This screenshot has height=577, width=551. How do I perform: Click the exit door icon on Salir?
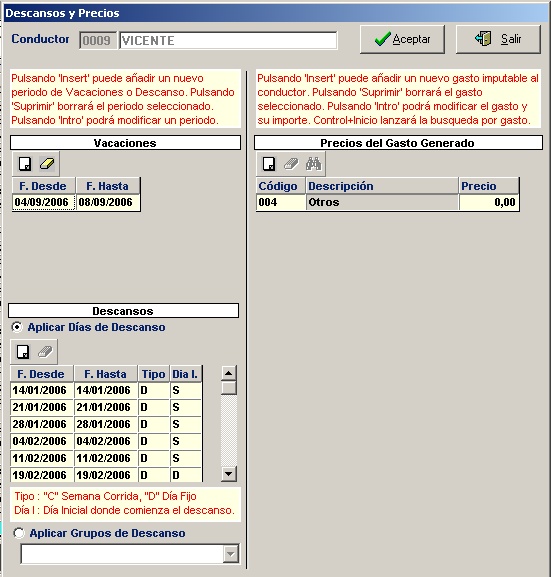[x=483, y=39]
